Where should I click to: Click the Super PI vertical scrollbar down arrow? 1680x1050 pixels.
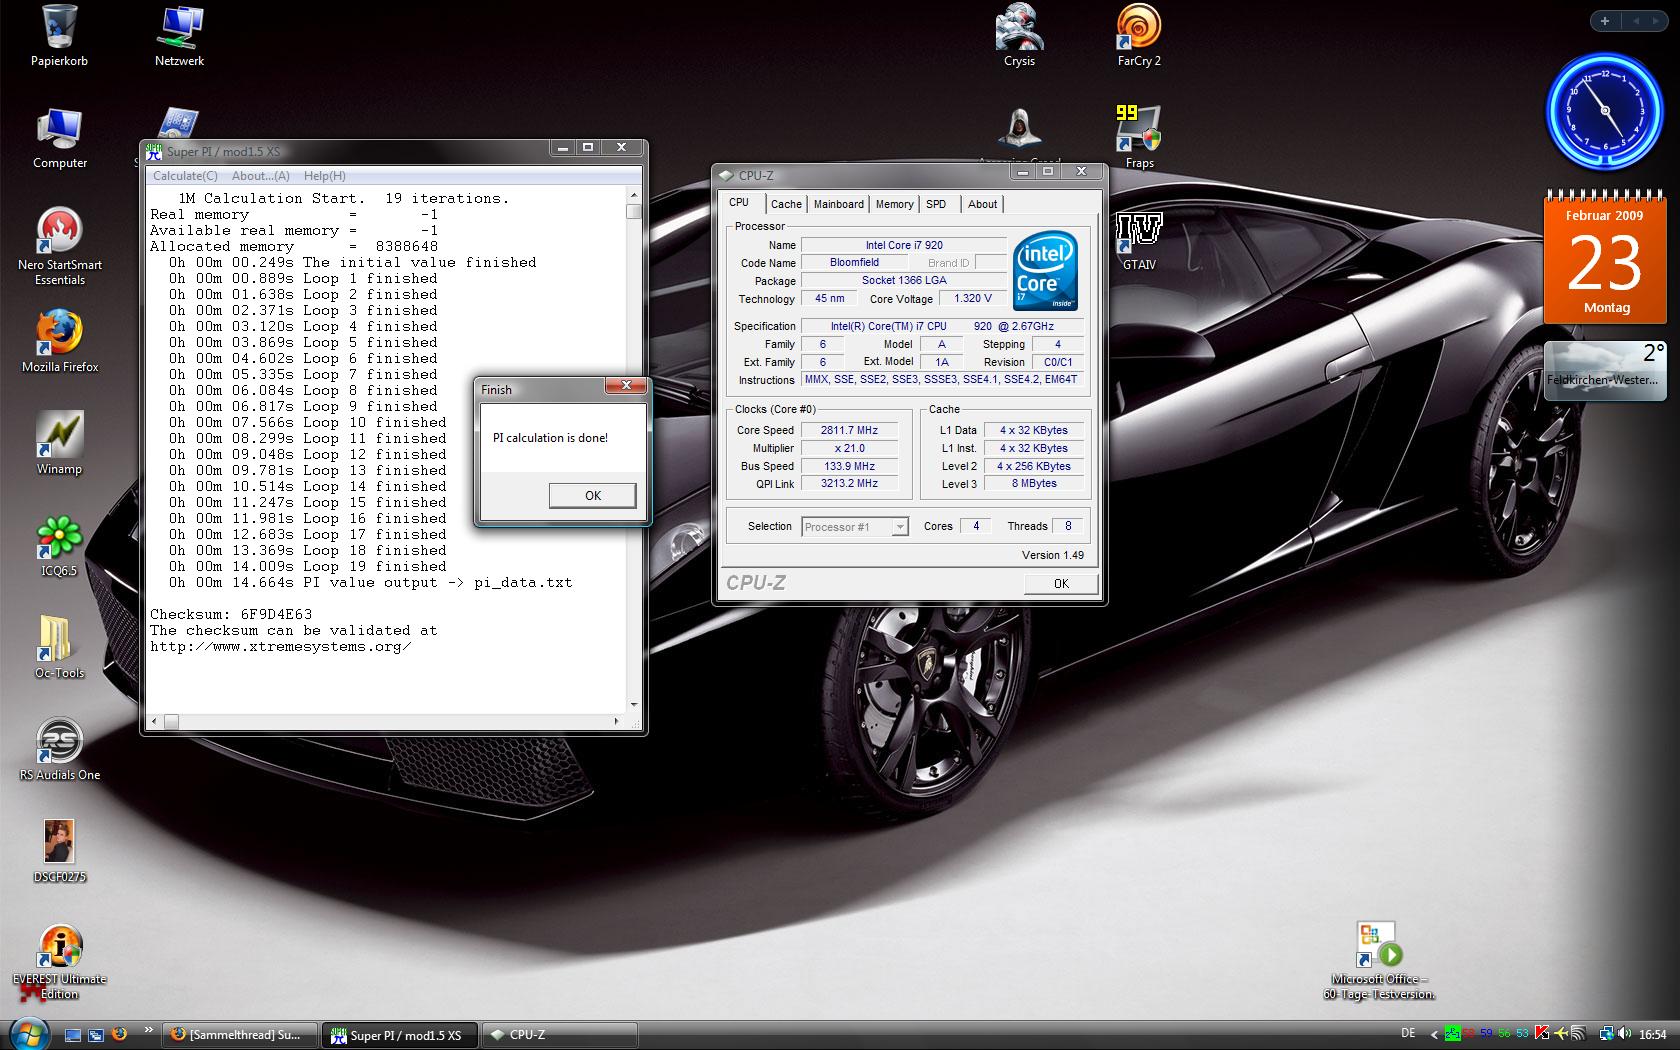(x=633, y=705)
